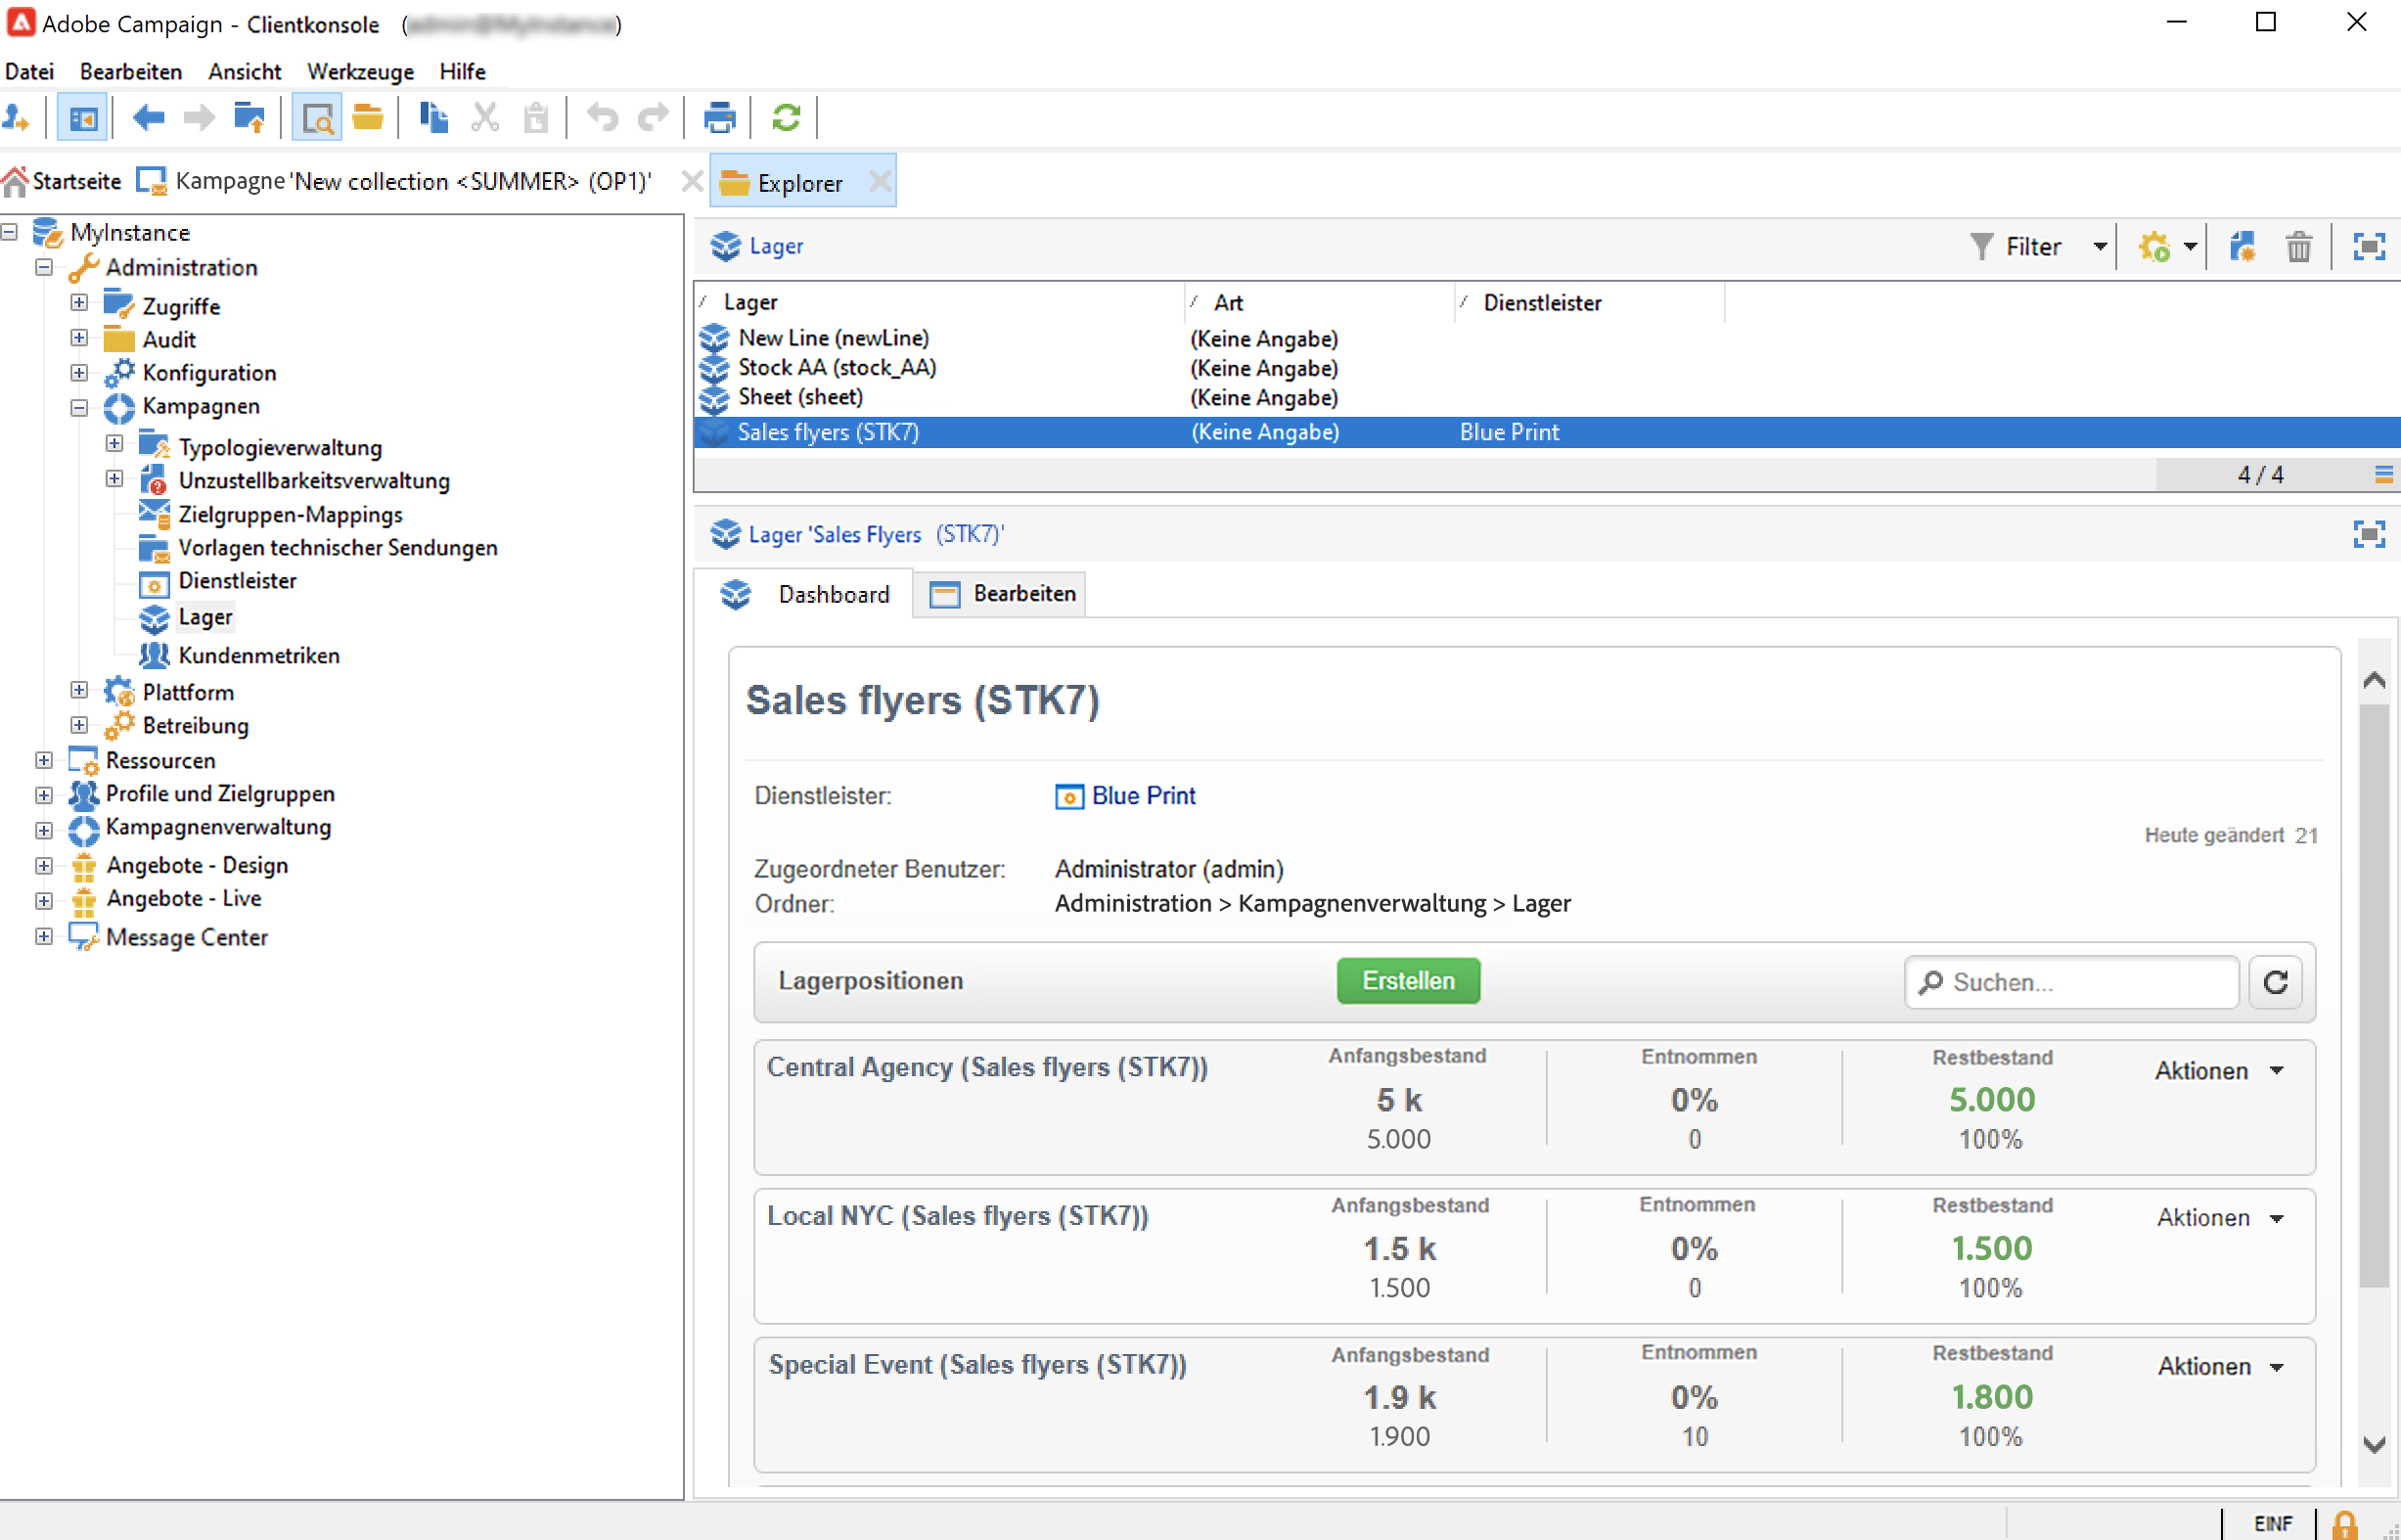Click the open folder toolbar icon
Image resolution: width=2401 pixels, height=1540 pixels.
[368, 118]
